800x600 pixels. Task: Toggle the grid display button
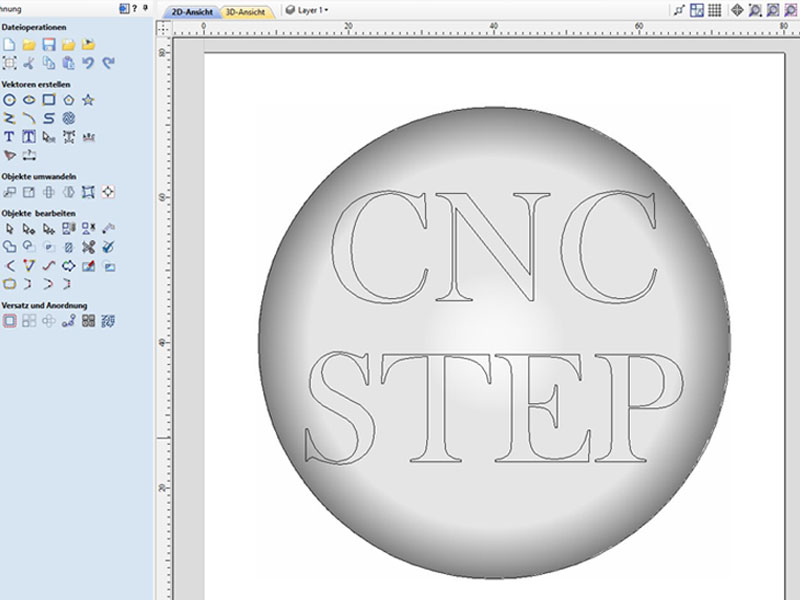coord(715,10)
